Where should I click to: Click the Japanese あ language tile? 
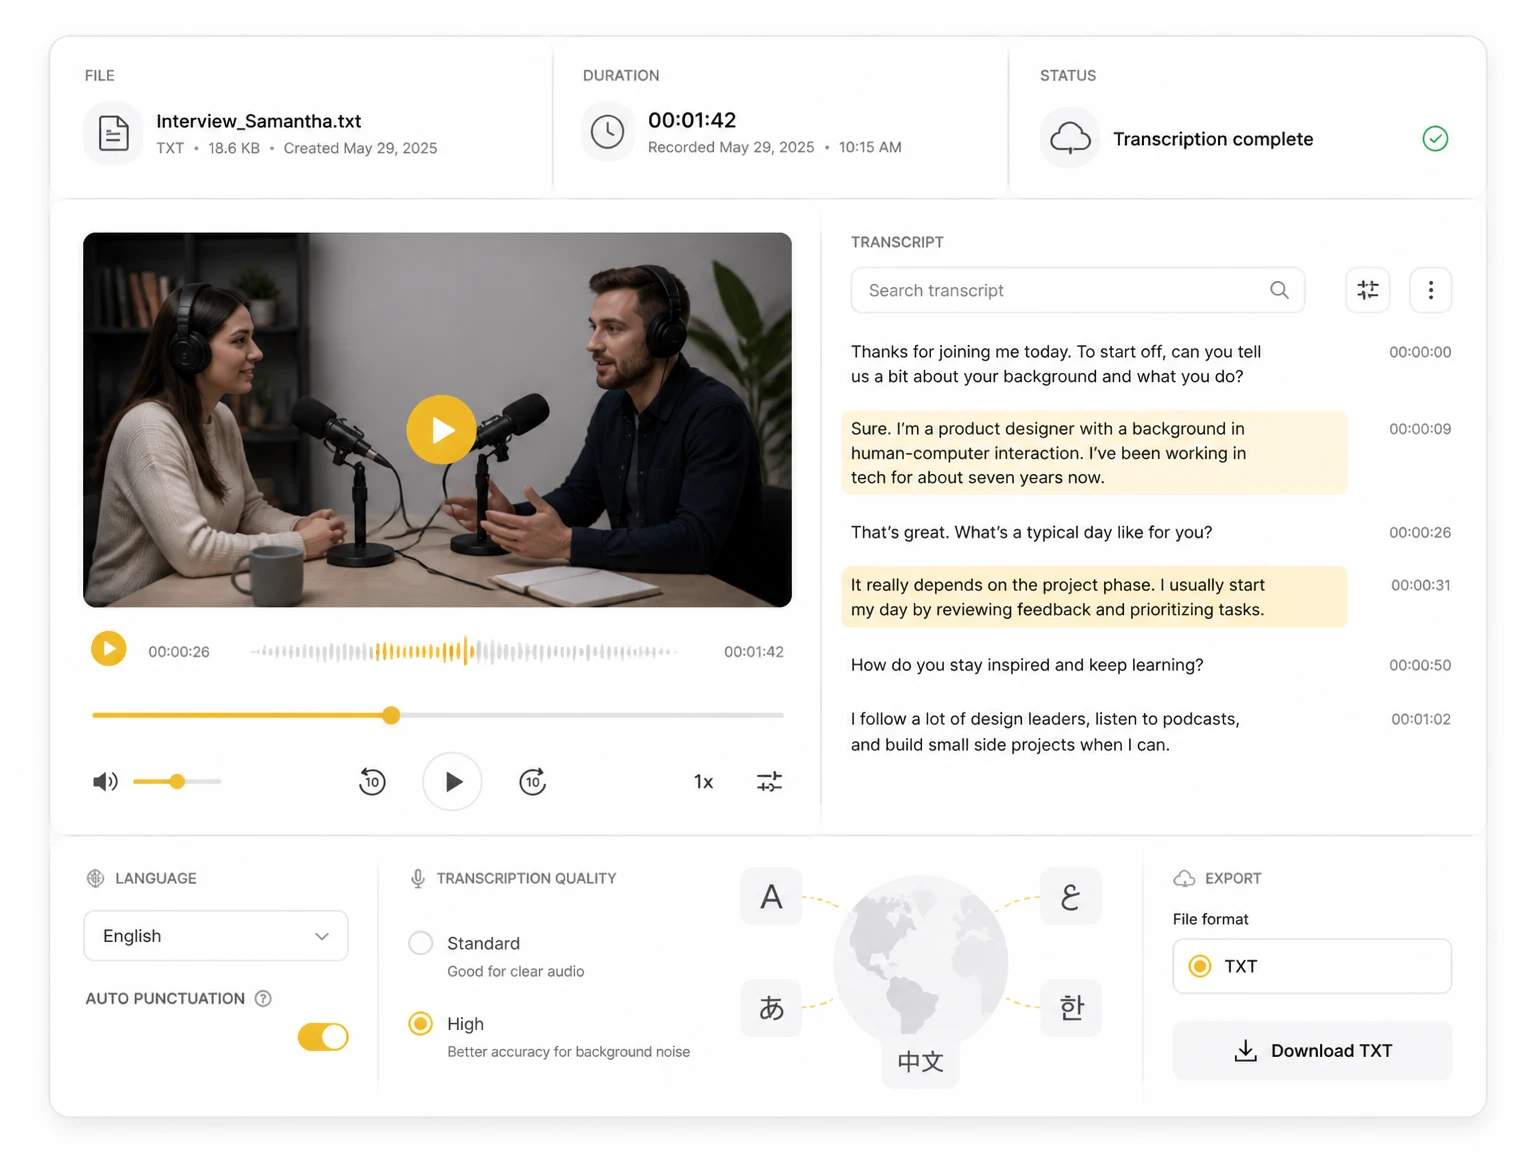click(x=771, y=1007)
